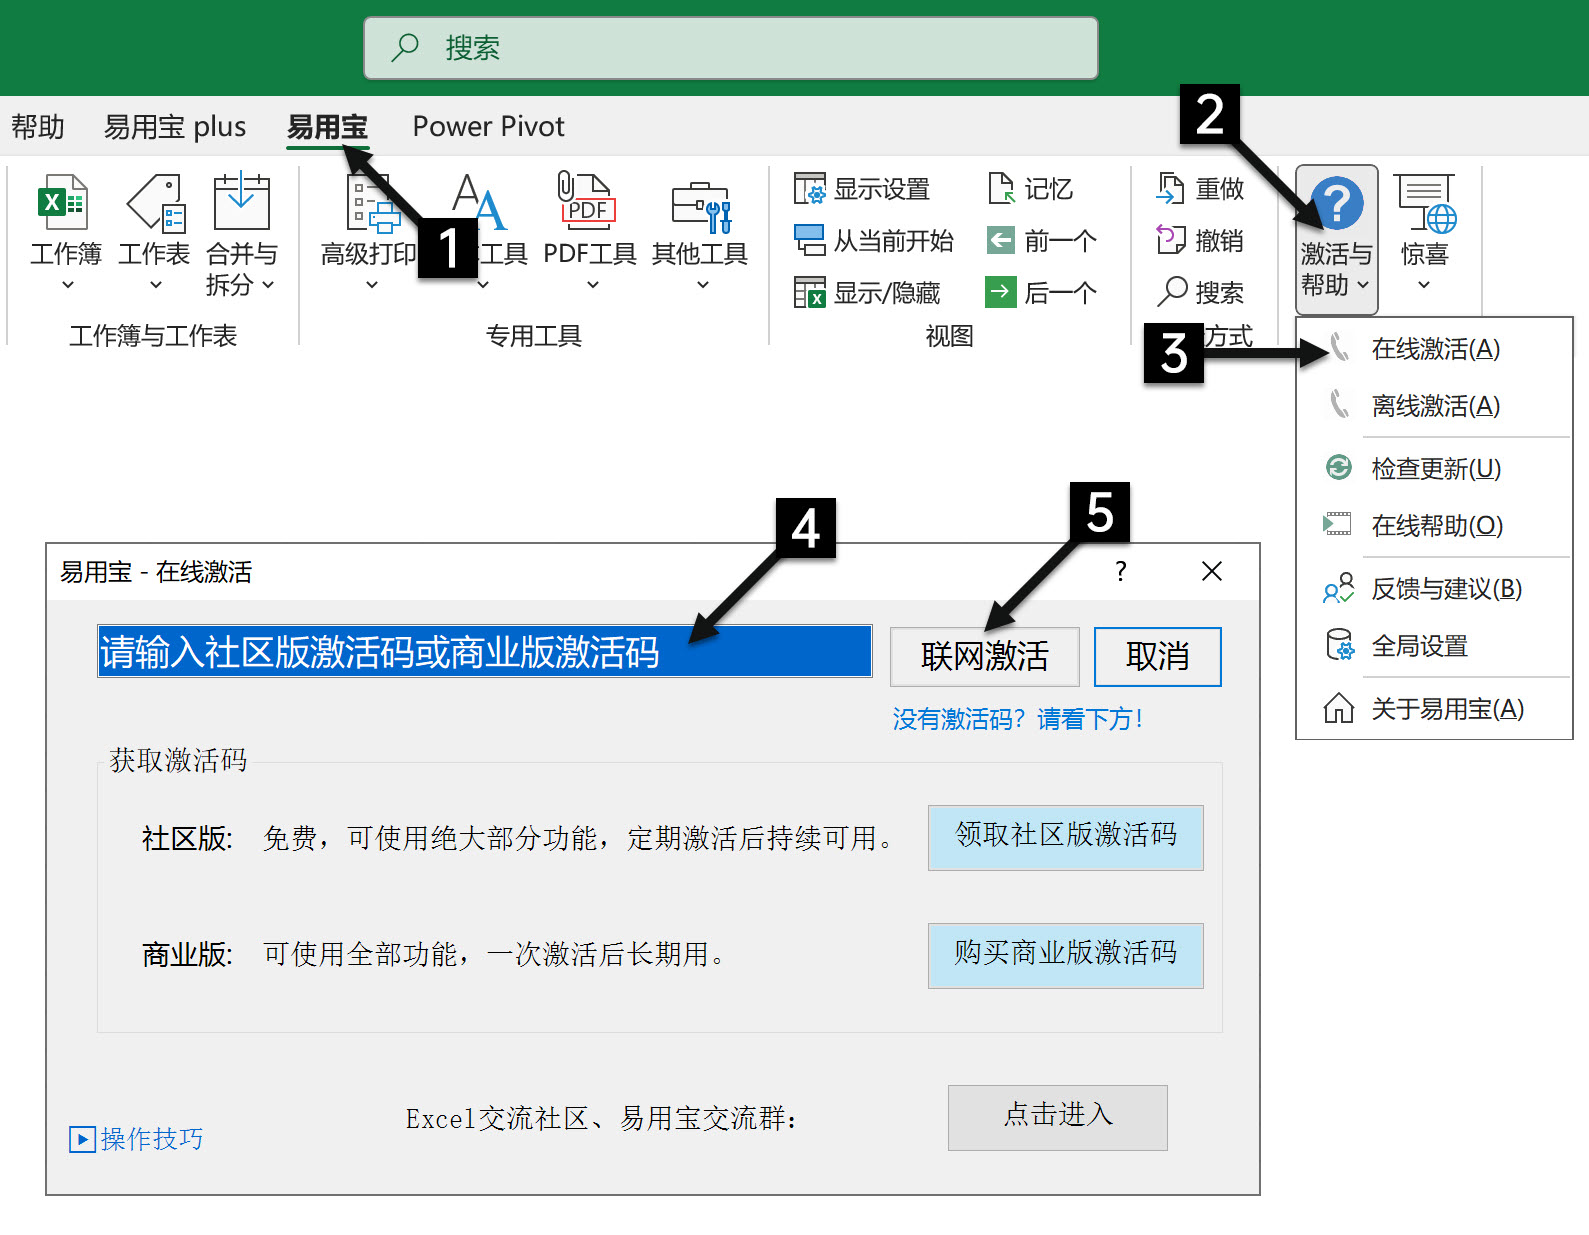Choose 在线激活(A) from the dropdown menu
1589x1235 pixels.
pos(1435,349)
